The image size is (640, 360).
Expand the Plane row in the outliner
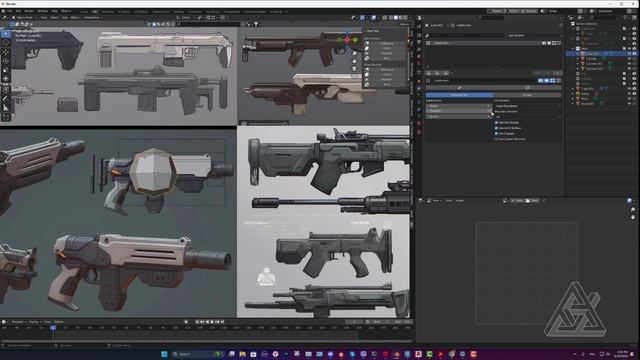pos(573,99)
